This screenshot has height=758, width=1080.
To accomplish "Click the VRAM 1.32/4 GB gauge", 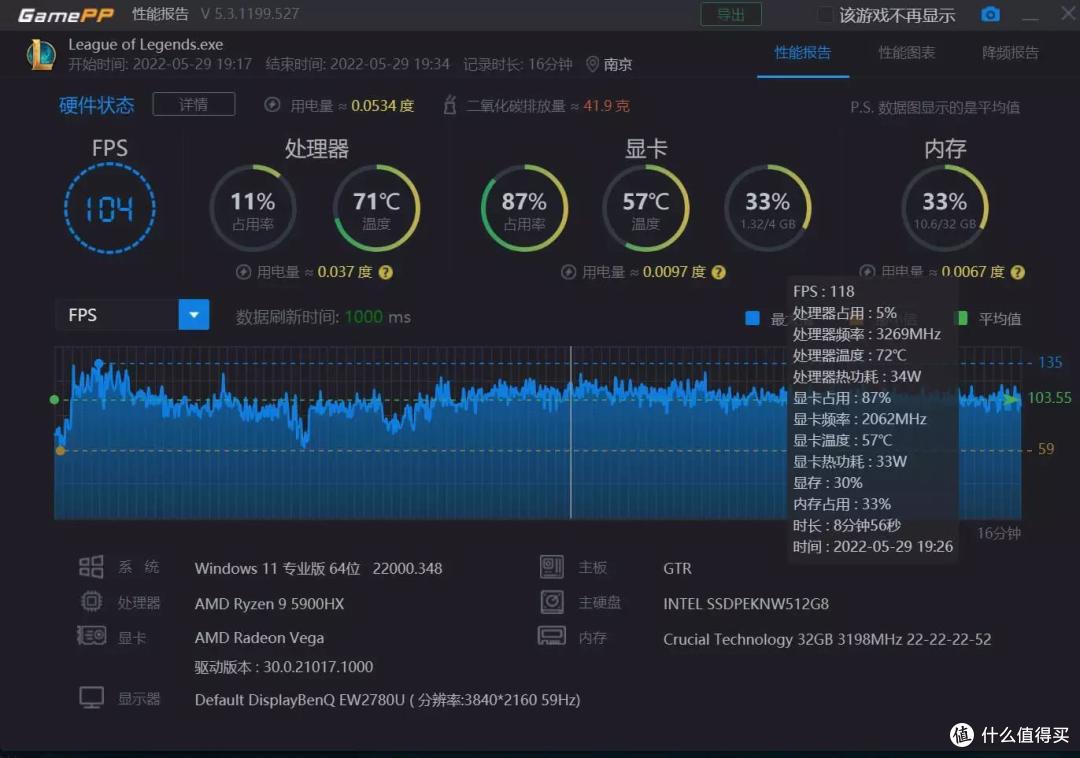I will (767, 208).
